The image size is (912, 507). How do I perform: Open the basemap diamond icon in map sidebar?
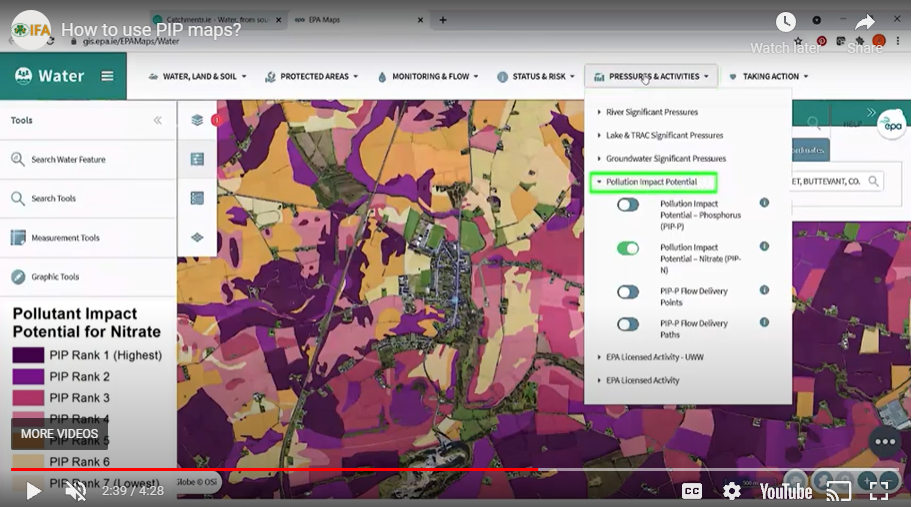click(197, 237)
